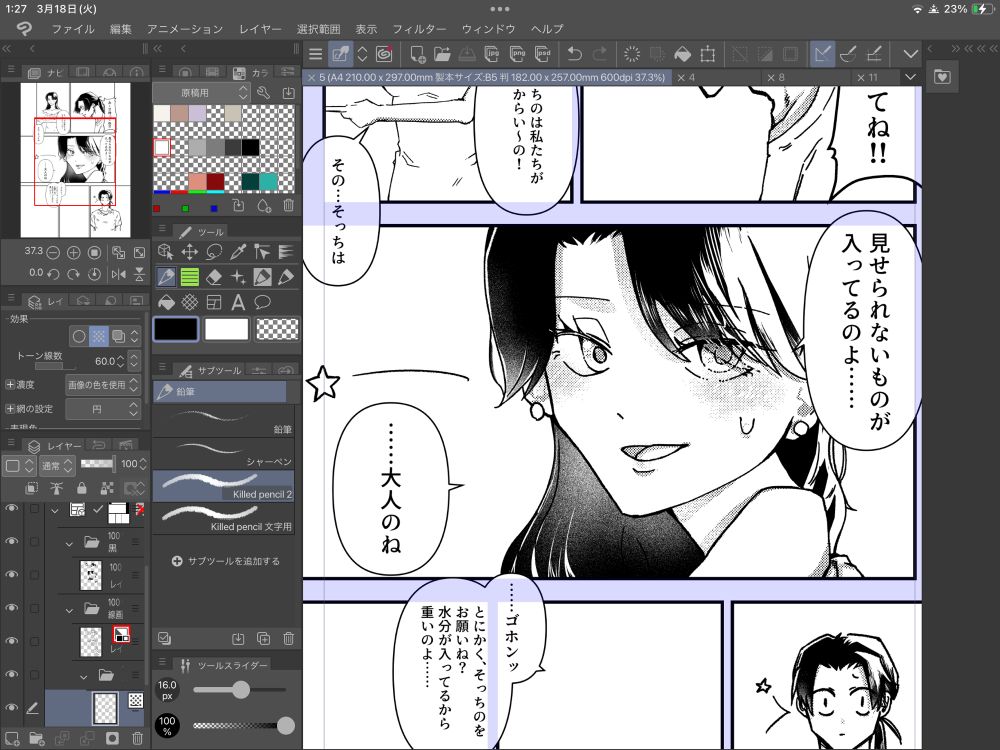Delete sub tool with trash icon

(288, 638)
